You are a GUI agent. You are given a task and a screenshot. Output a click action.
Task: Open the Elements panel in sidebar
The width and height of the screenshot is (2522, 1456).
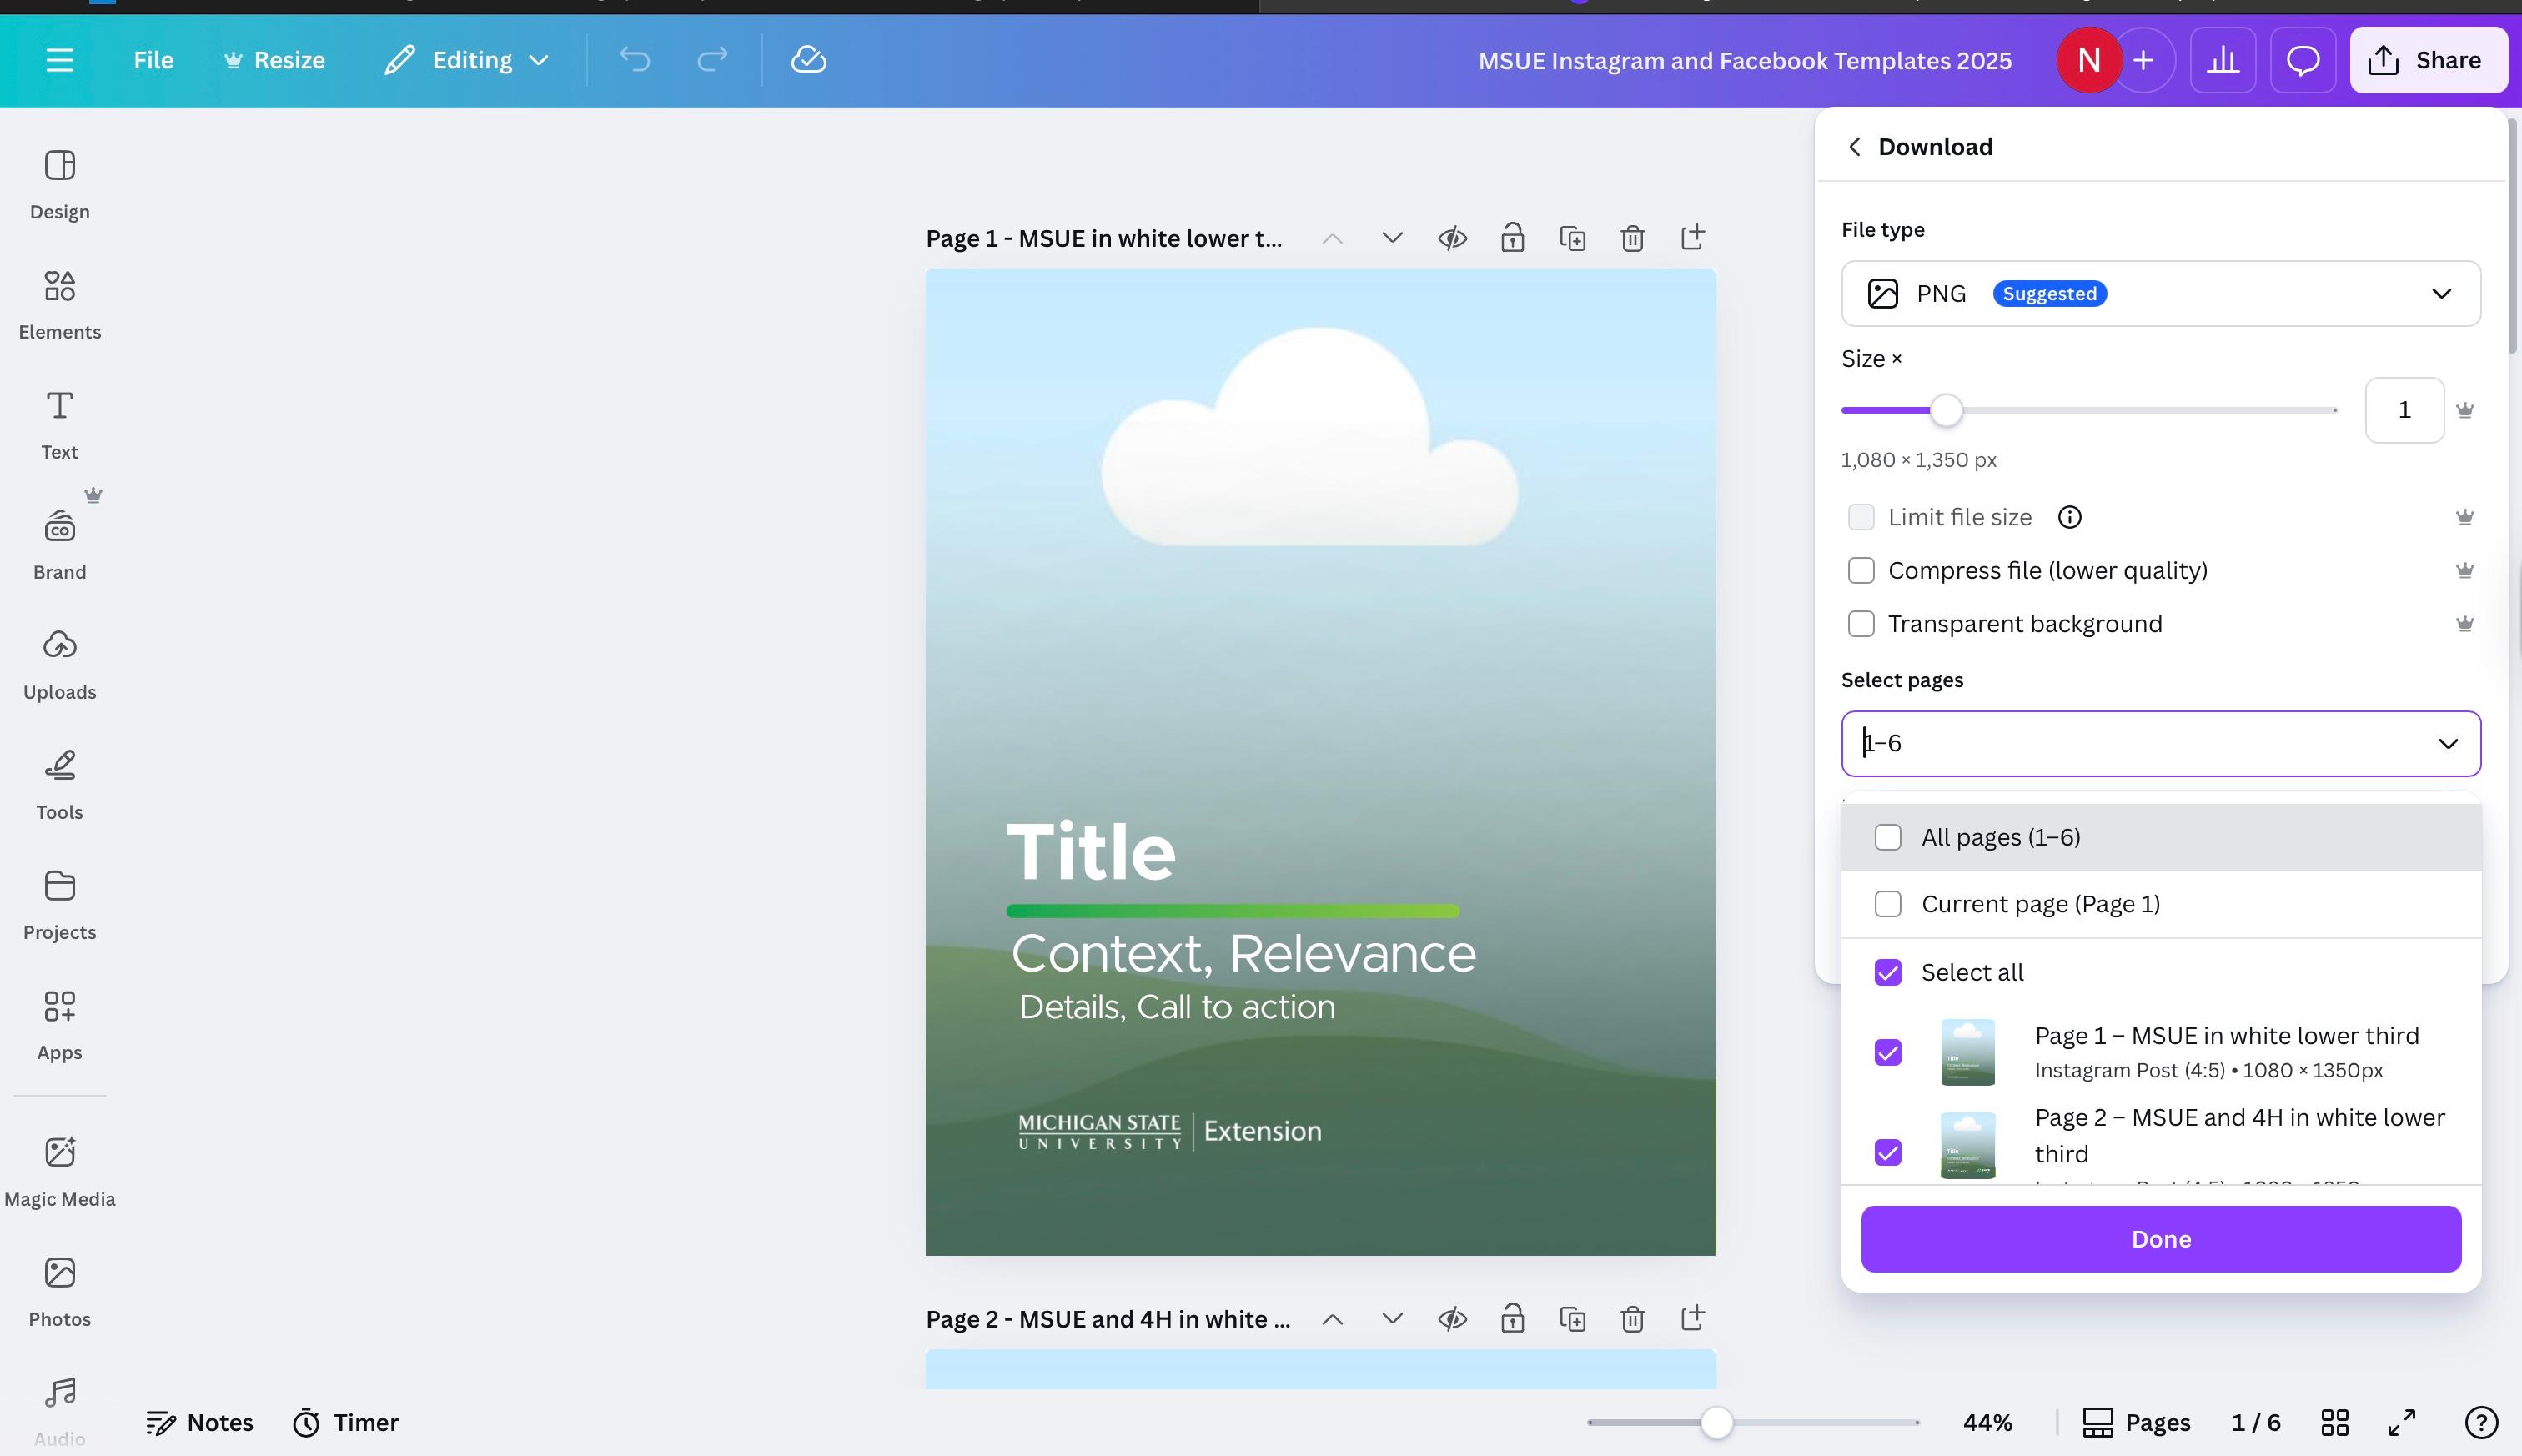tap(59, 303)
